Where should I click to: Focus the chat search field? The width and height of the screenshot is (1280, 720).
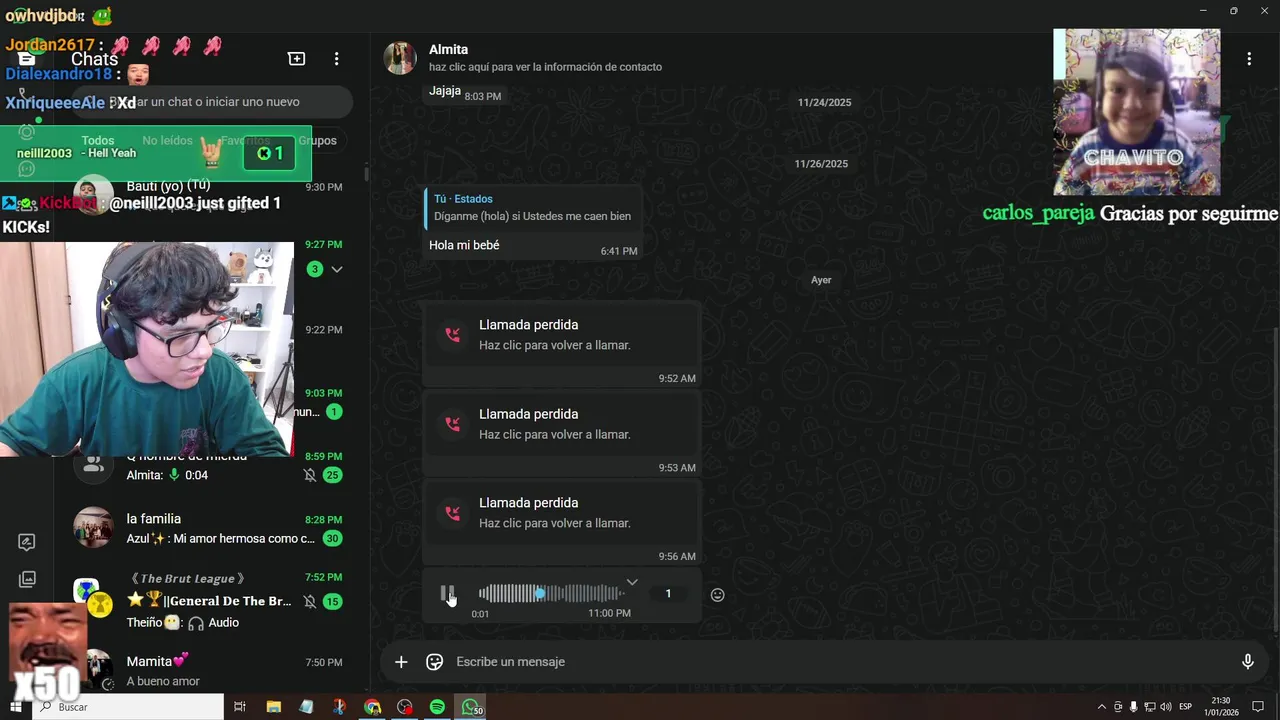(x=213, y=102)
